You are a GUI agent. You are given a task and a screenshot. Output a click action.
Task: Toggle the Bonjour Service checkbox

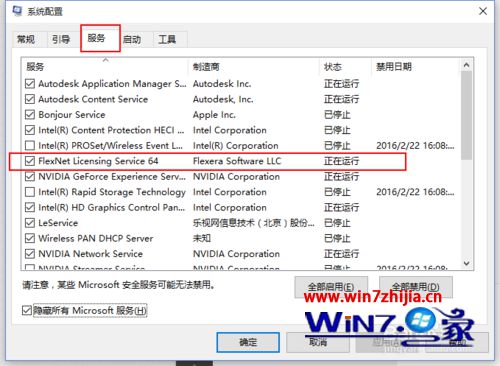(30, 114)
